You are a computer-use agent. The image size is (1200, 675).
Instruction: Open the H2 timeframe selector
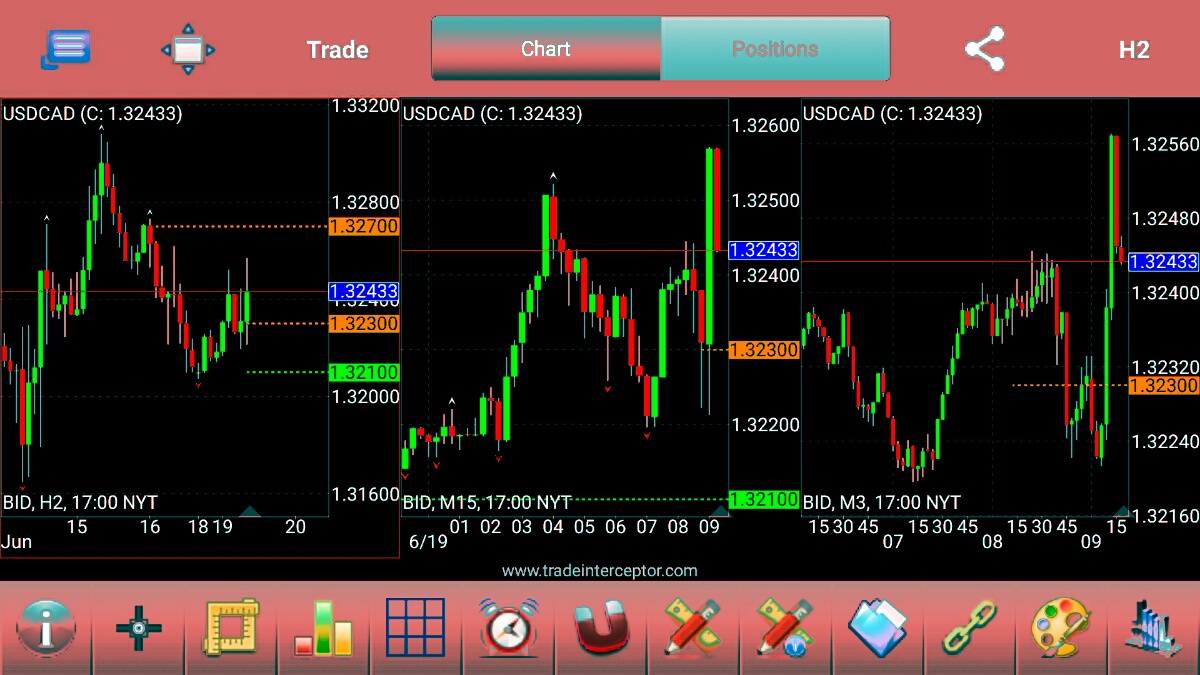(x=1133, y=50)
